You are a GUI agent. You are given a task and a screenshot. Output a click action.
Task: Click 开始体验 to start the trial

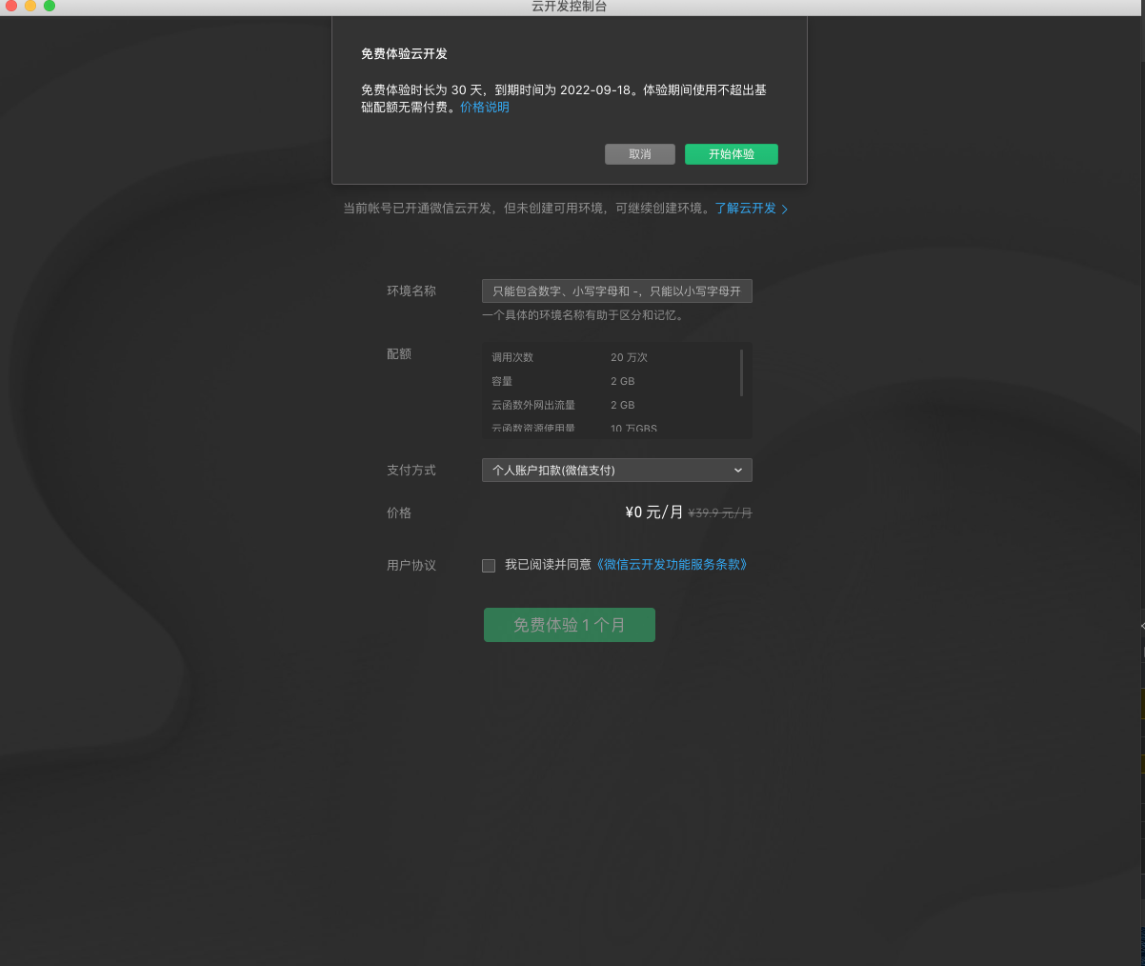(x=731, y=154)
